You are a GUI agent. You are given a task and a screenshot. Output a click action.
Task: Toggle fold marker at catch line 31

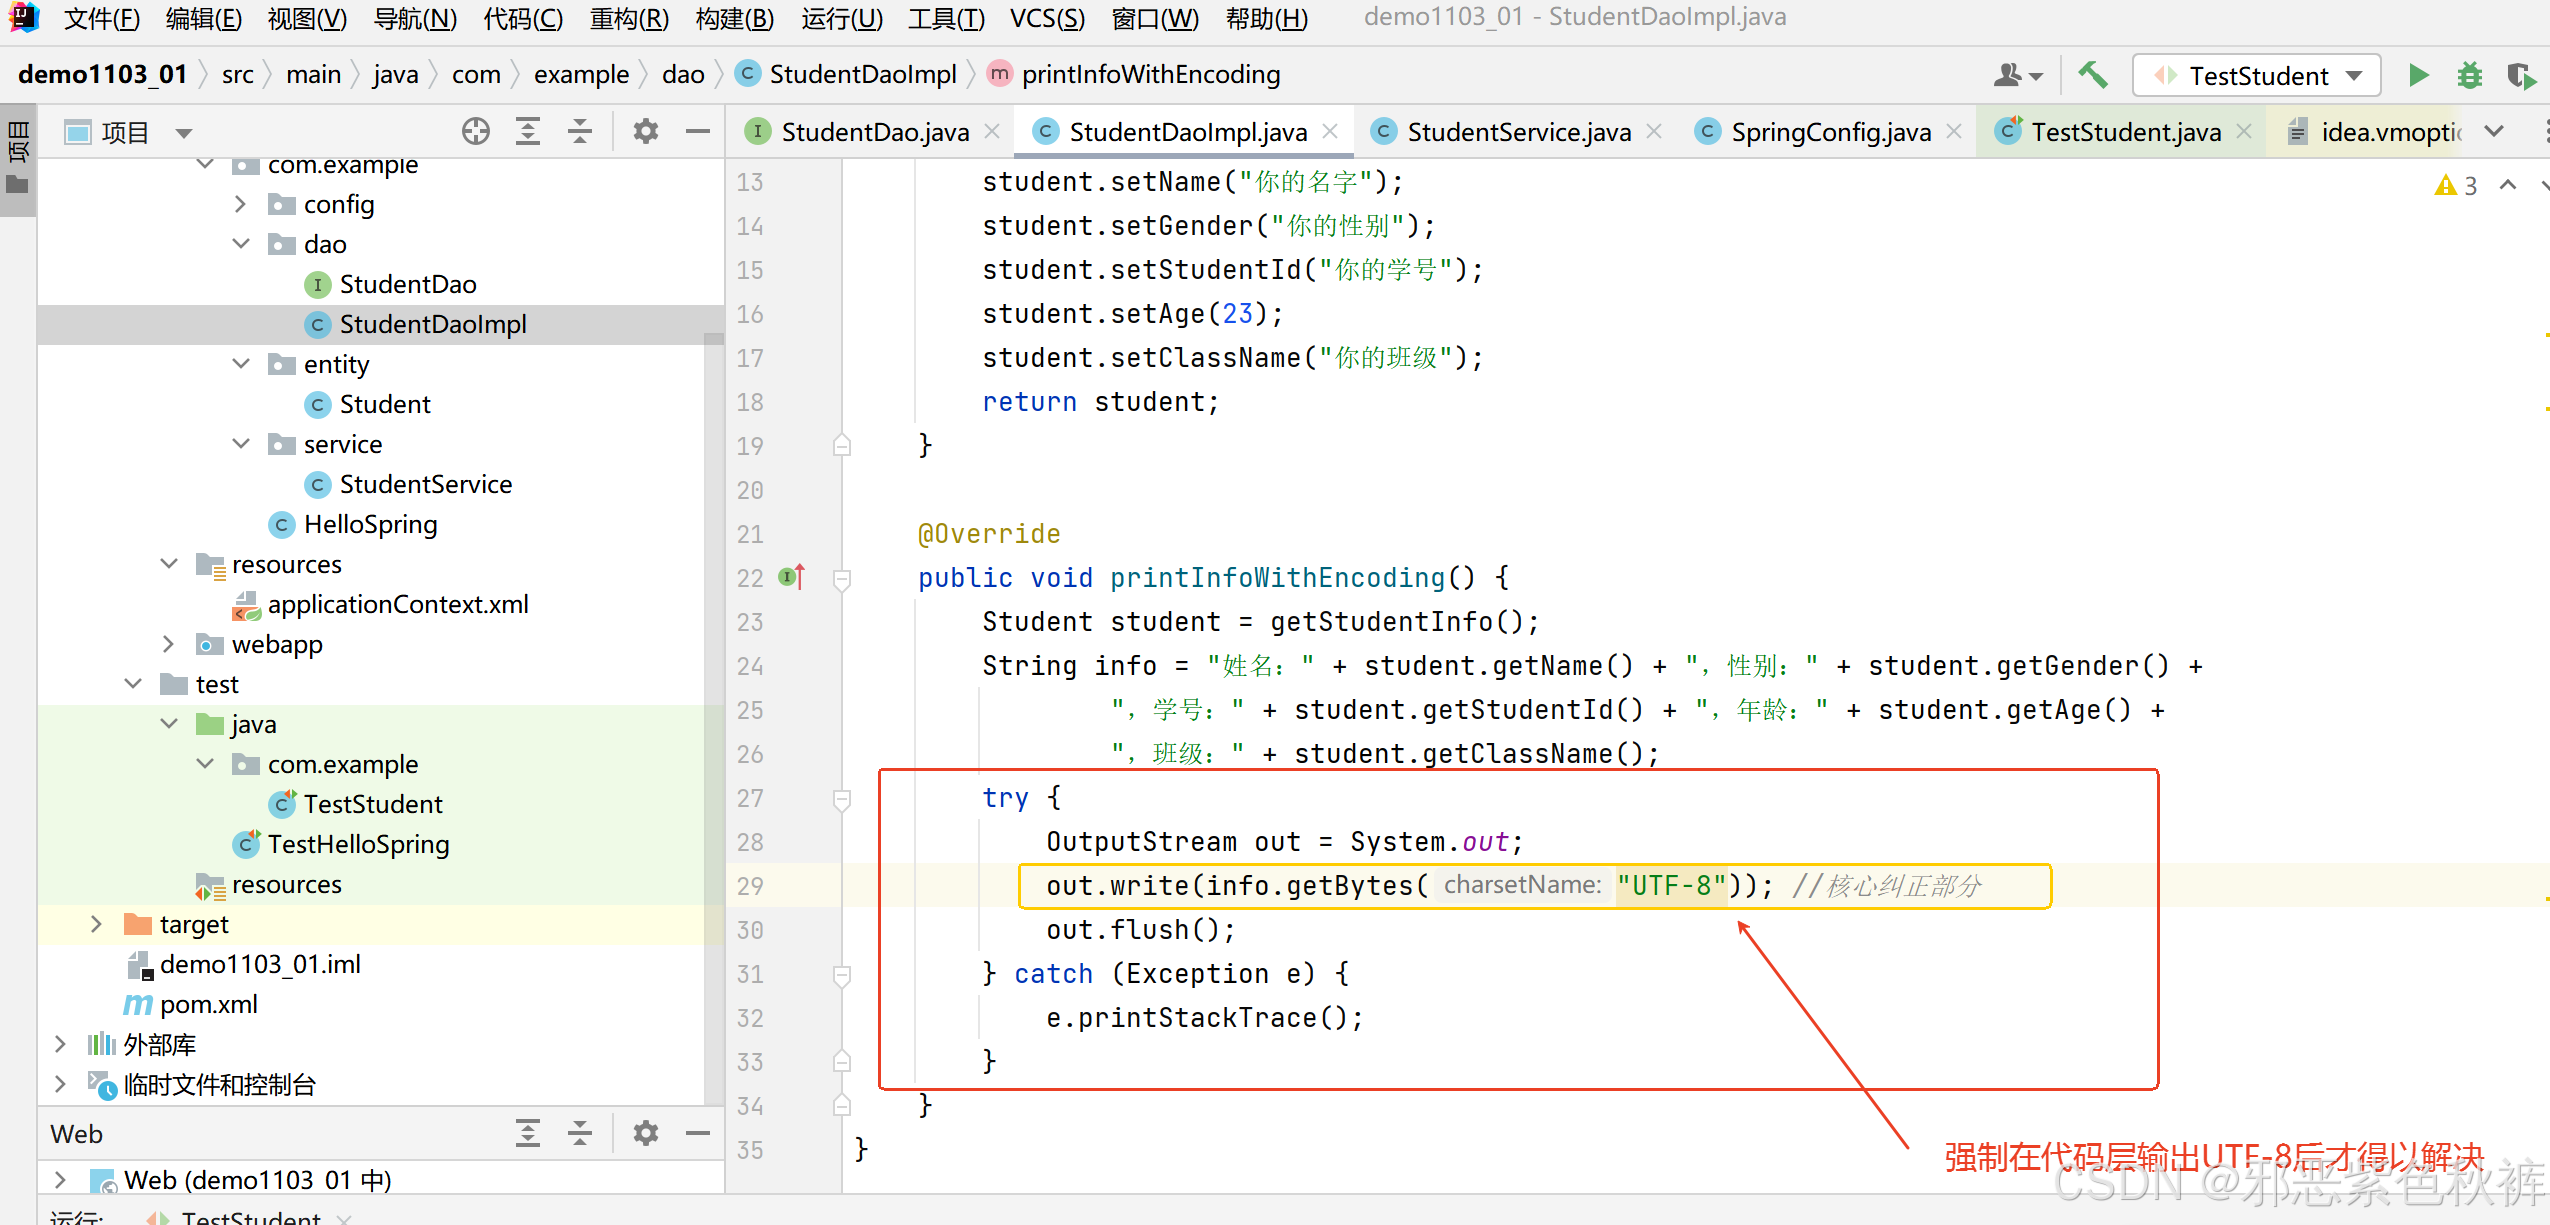[842, 974]
